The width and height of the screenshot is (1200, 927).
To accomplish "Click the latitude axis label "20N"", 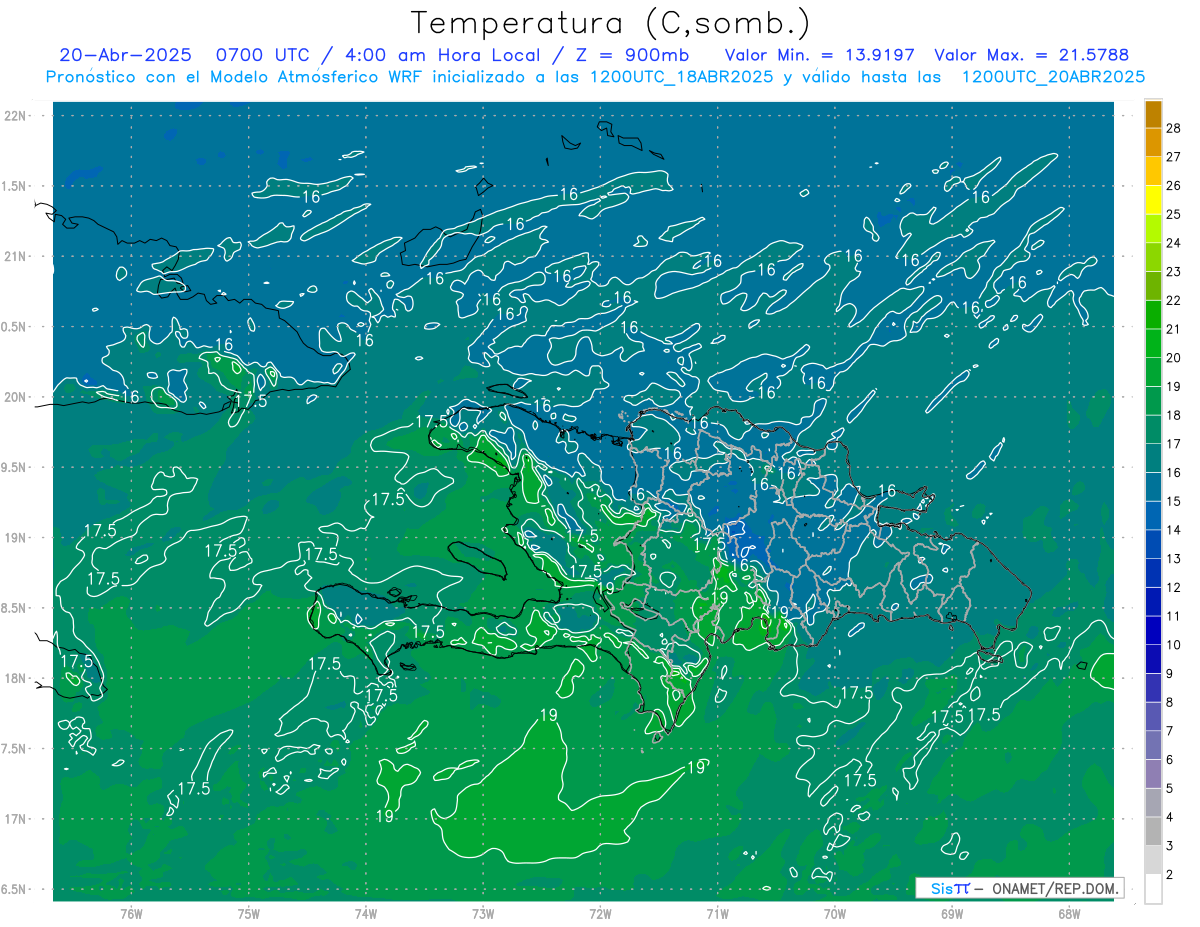I will click(x=15, y=397).
